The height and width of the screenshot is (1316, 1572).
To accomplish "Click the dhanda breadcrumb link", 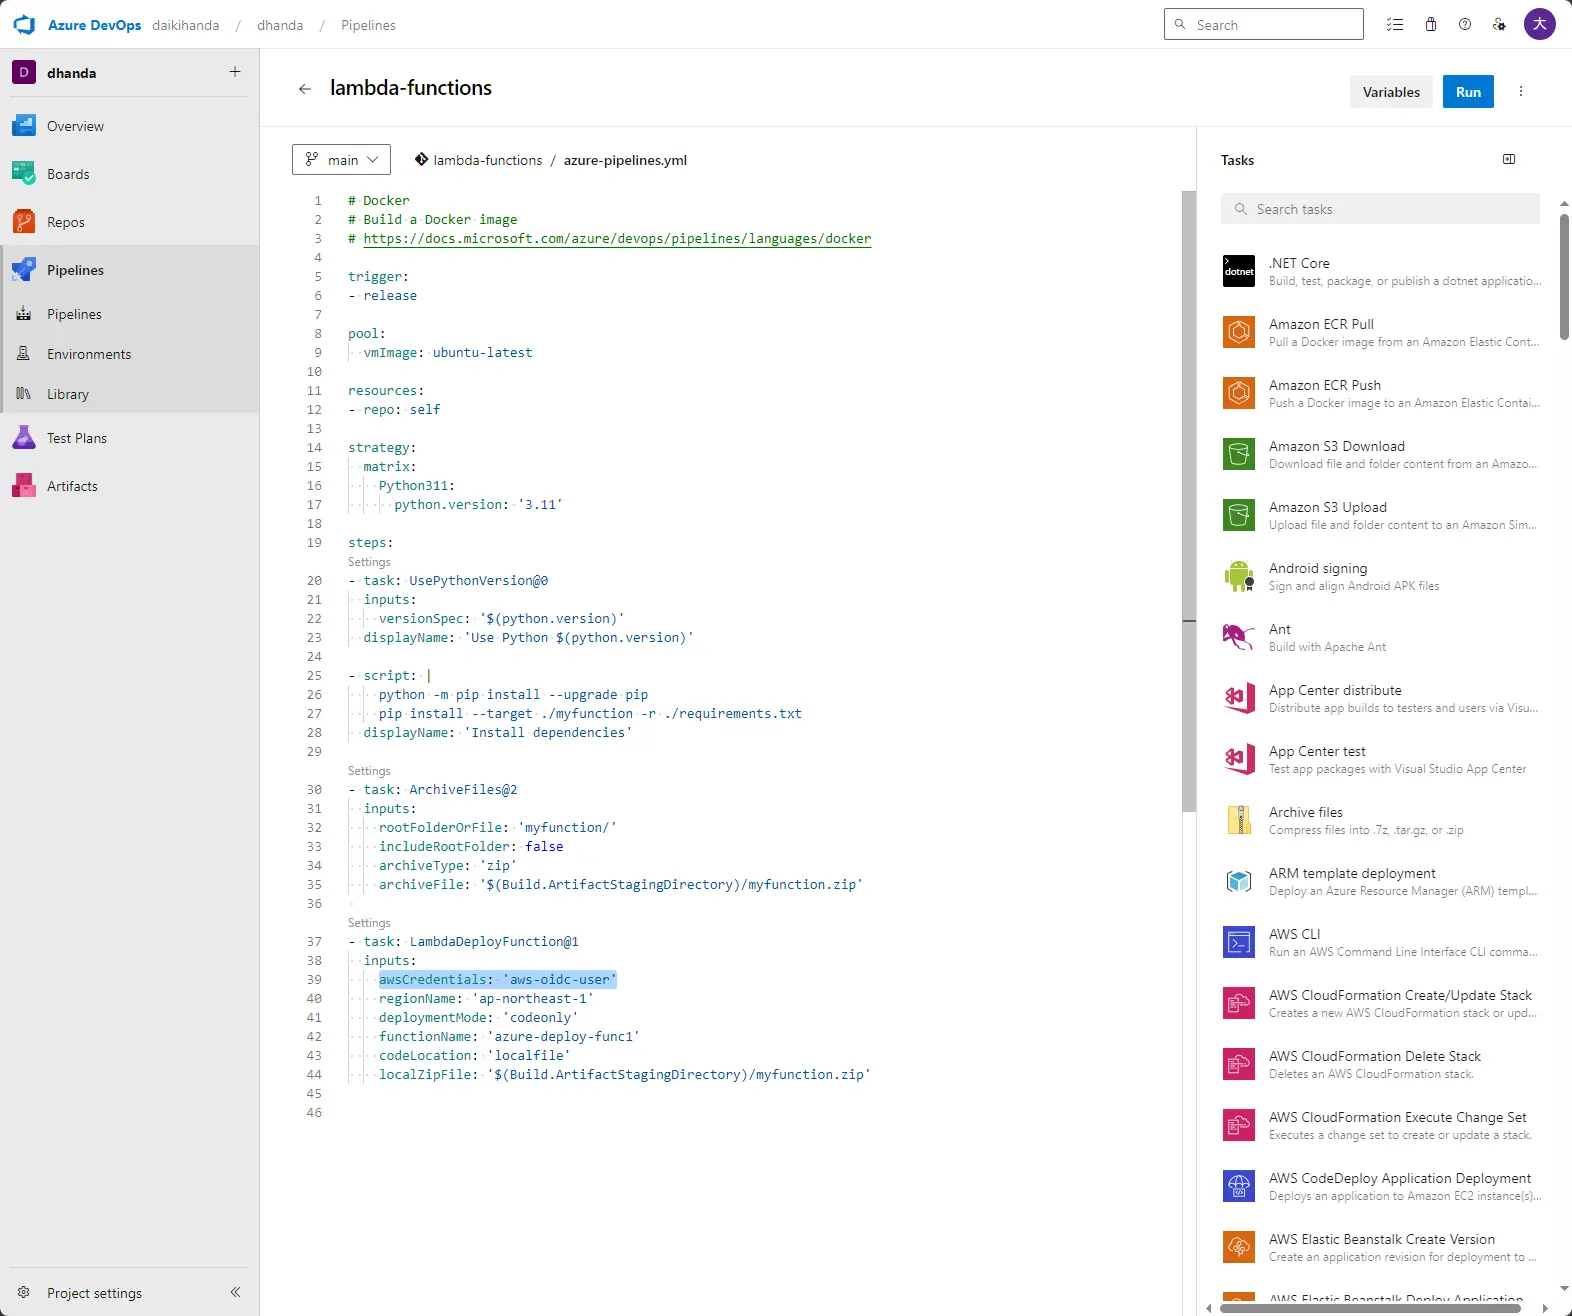I will tap(280, 25).
